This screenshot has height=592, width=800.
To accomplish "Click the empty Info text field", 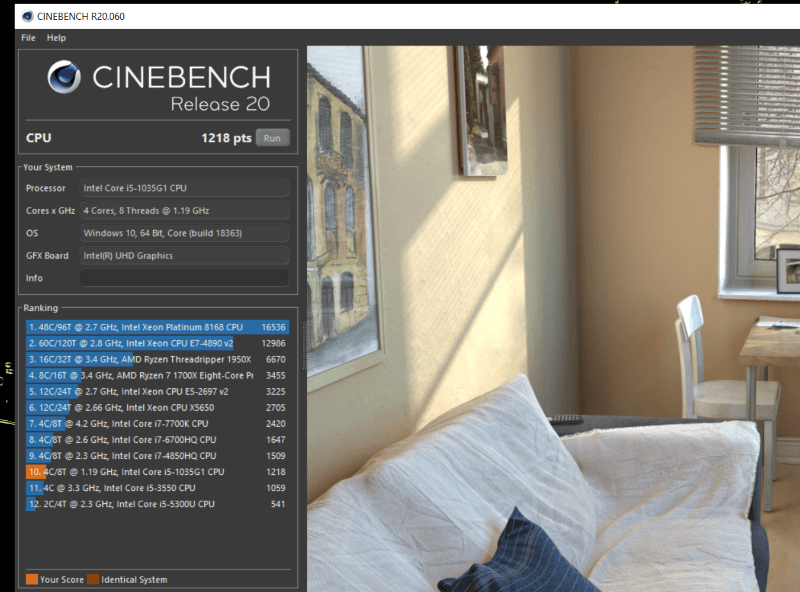I will pyautogui.click(x=184, y=278).
